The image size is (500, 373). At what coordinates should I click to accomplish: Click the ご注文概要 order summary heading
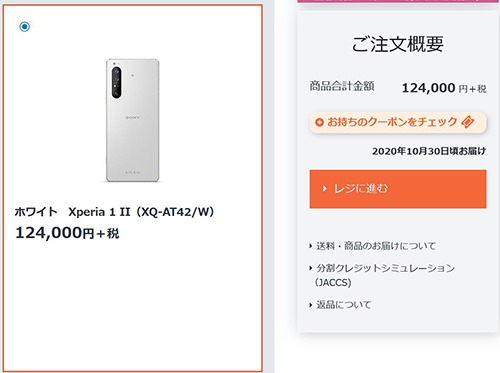click(398, 44)
